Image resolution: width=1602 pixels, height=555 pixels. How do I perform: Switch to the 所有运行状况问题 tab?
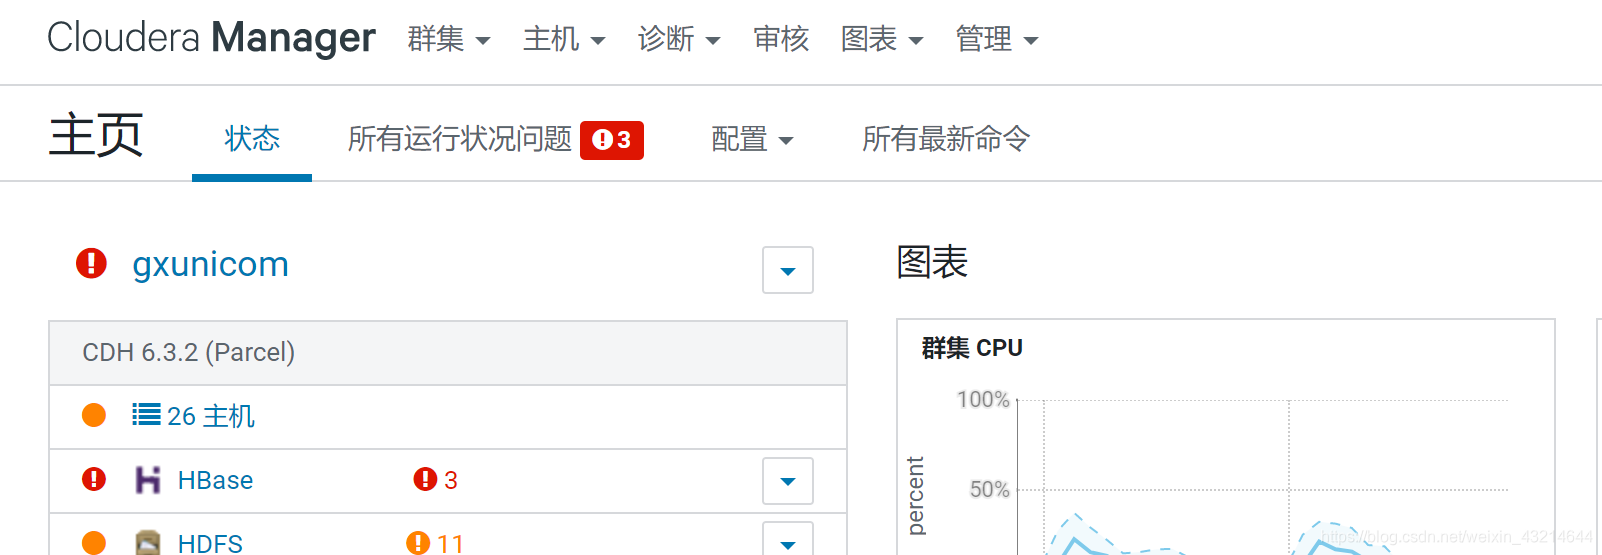tap(460, 139)
